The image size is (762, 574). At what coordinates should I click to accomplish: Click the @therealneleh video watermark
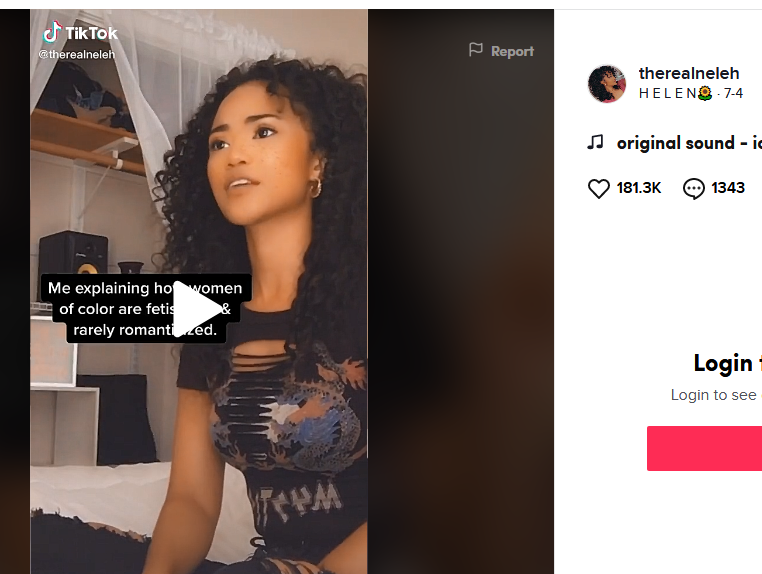77,54
